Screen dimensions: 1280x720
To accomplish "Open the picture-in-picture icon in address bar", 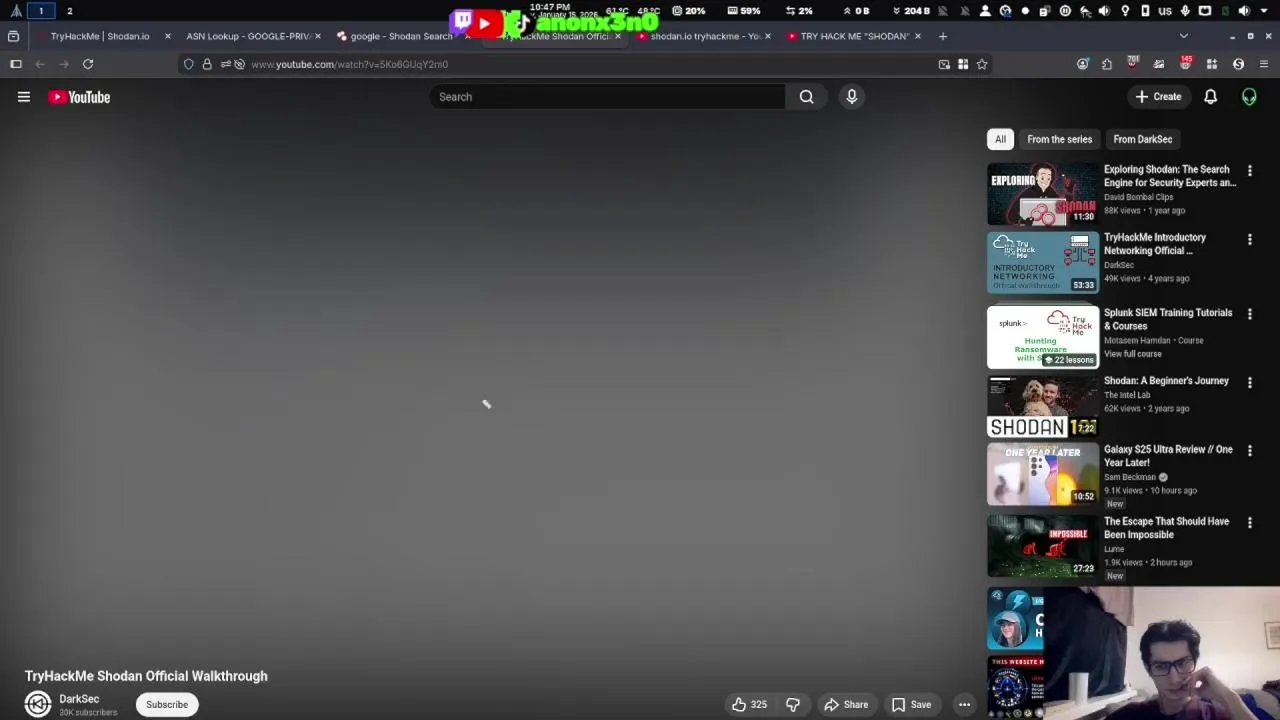I will click(944, 64).
